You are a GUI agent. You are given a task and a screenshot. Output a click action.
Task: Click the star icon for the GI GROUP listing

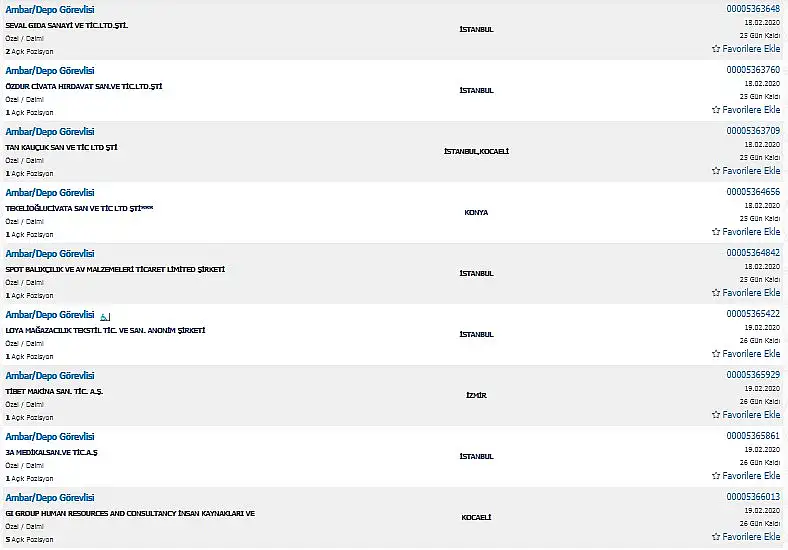point(716,537)
